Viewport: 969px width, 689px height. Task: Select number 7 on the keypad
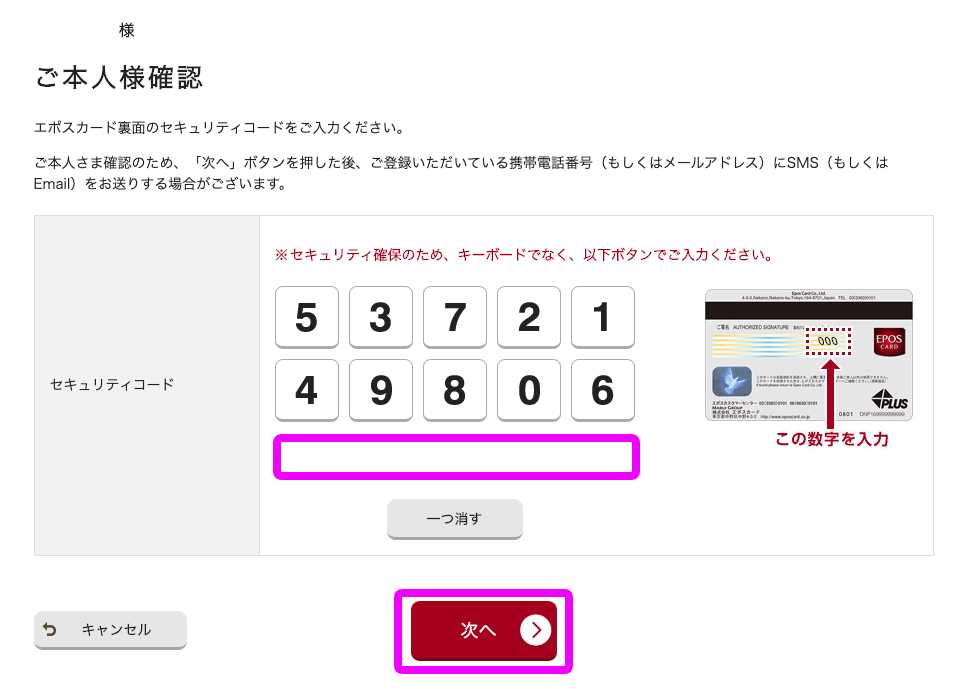455,317
